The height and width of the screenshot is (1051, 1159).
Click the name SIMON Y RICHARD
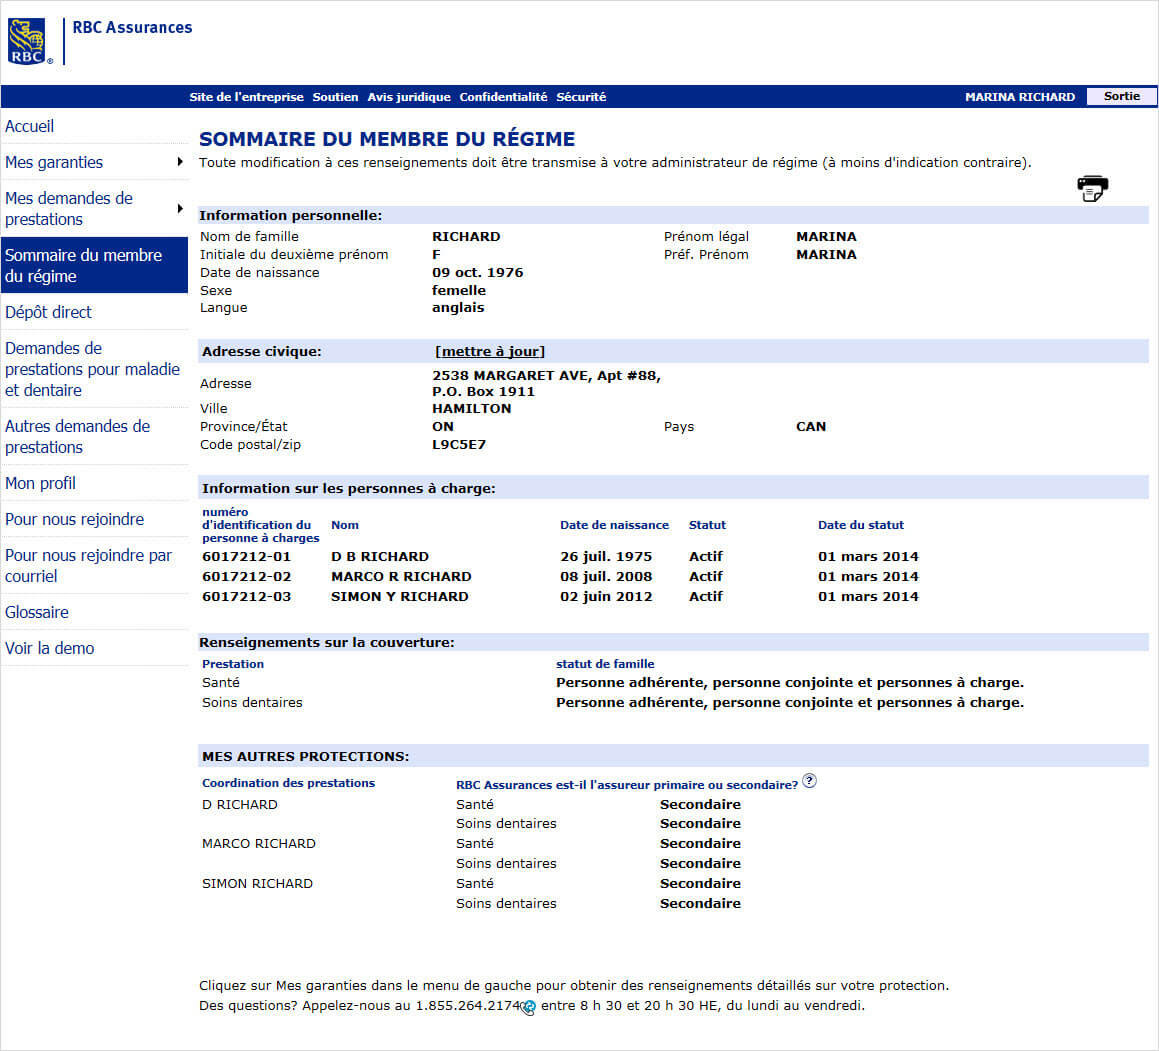click(x=400, y=596)
